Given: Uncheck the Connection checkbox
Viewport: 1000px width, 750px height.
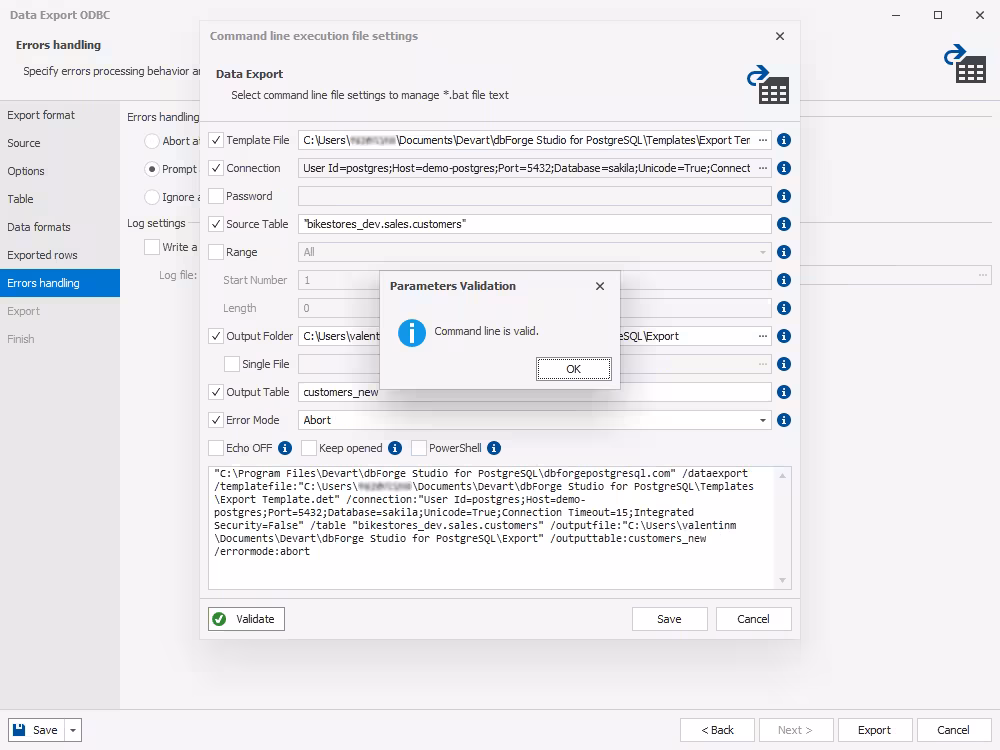Looking at the screenshot, I should point(216,168).
